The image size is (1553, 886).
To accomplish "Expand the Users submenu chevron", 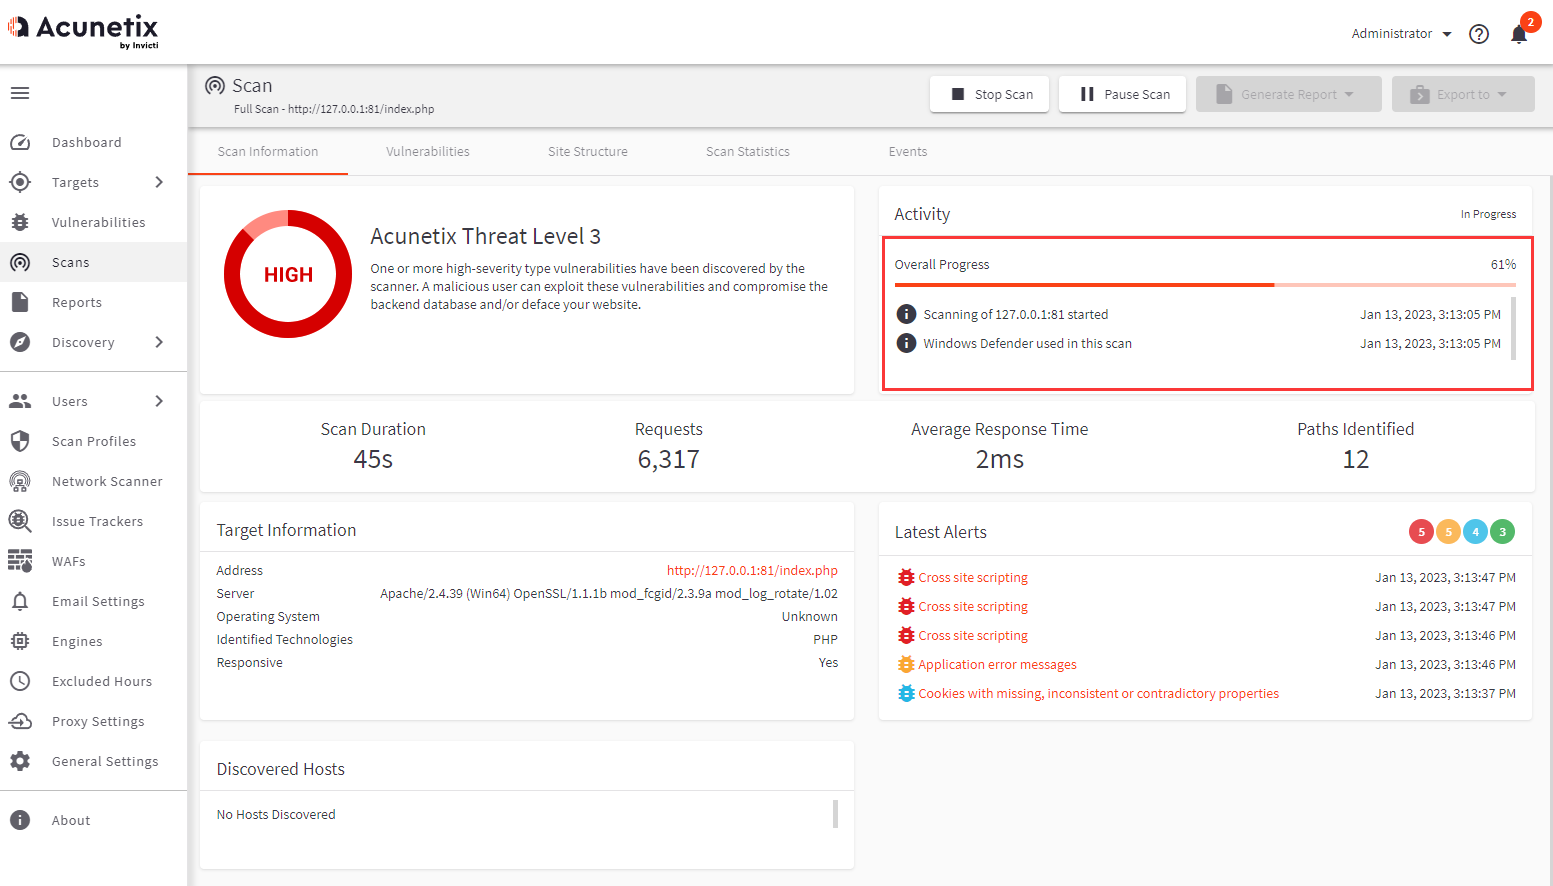I will tap(159, 401).
